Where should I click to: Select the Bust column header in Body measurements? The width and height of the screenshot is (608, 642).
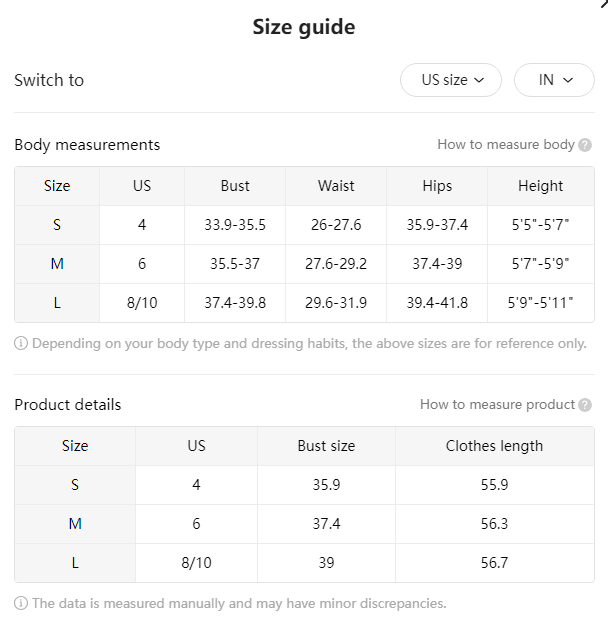pyautogui.click(x=235, y=186)
